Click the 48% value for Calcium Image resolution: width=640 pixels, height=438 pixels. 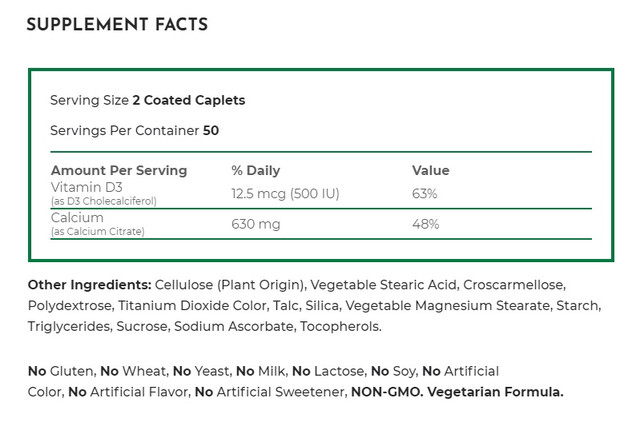click(425, 224)
